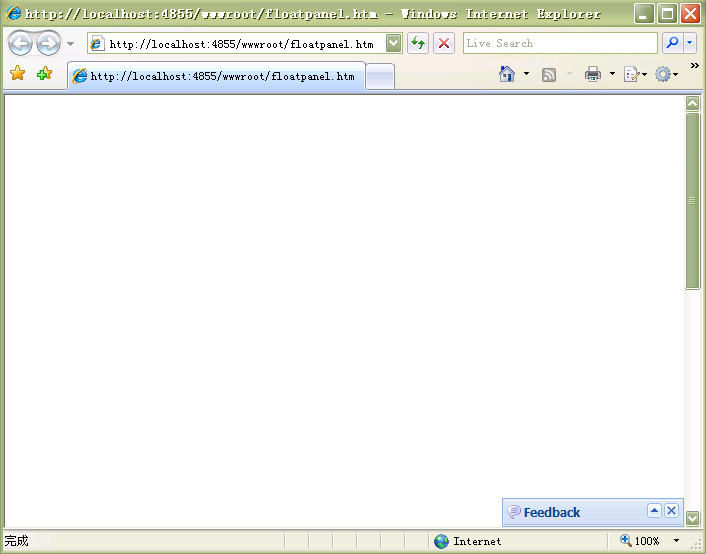Show more toolbar commands chevron
706x554 pixels.
coord(695,66)
